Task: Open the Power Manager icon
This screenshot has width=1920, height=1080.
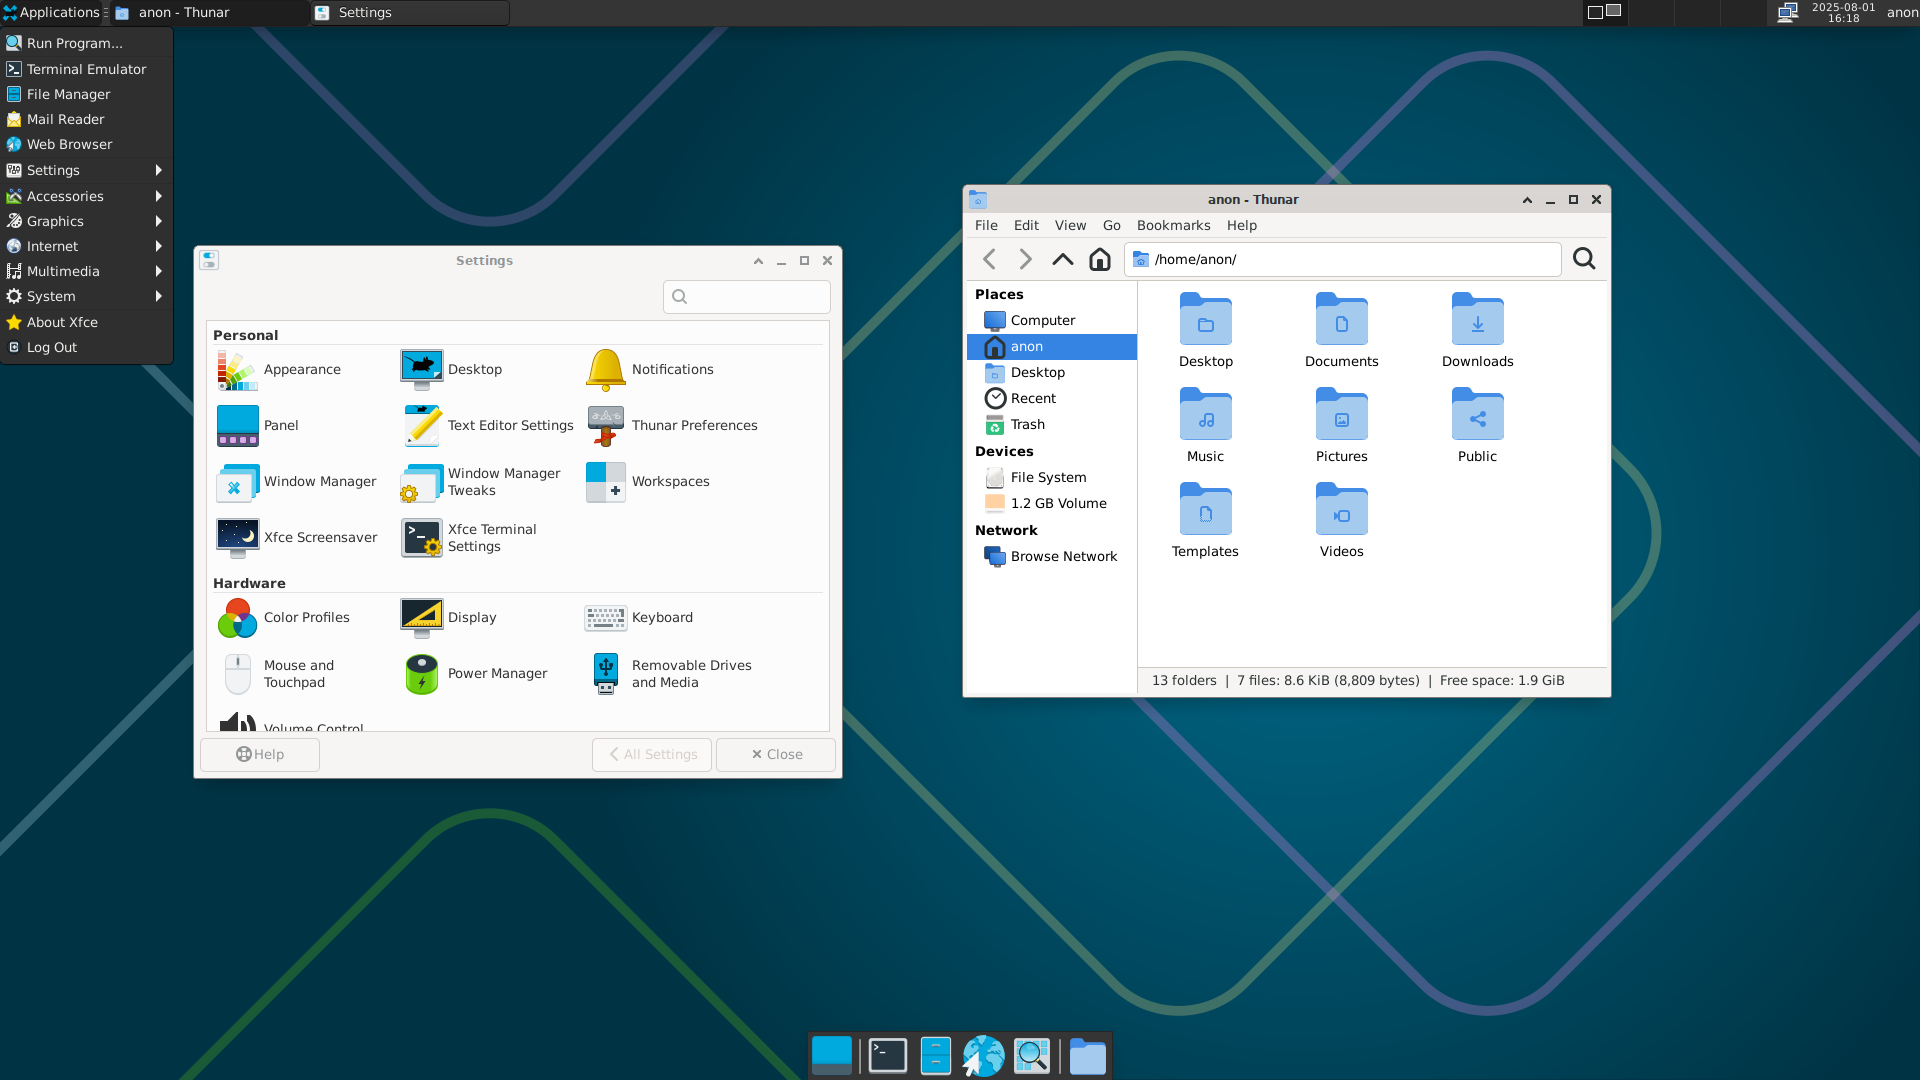Action: [x=422, y=674]
